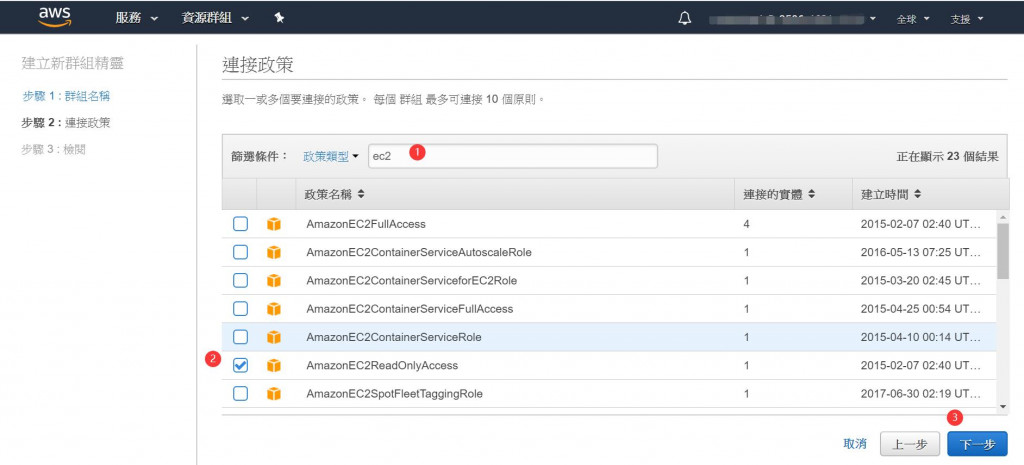Click the AmazonEC2ContainerServiceAutoscaleRole policy name
The height and width of the screenshot is (465, 1024).
coord(419,252)
